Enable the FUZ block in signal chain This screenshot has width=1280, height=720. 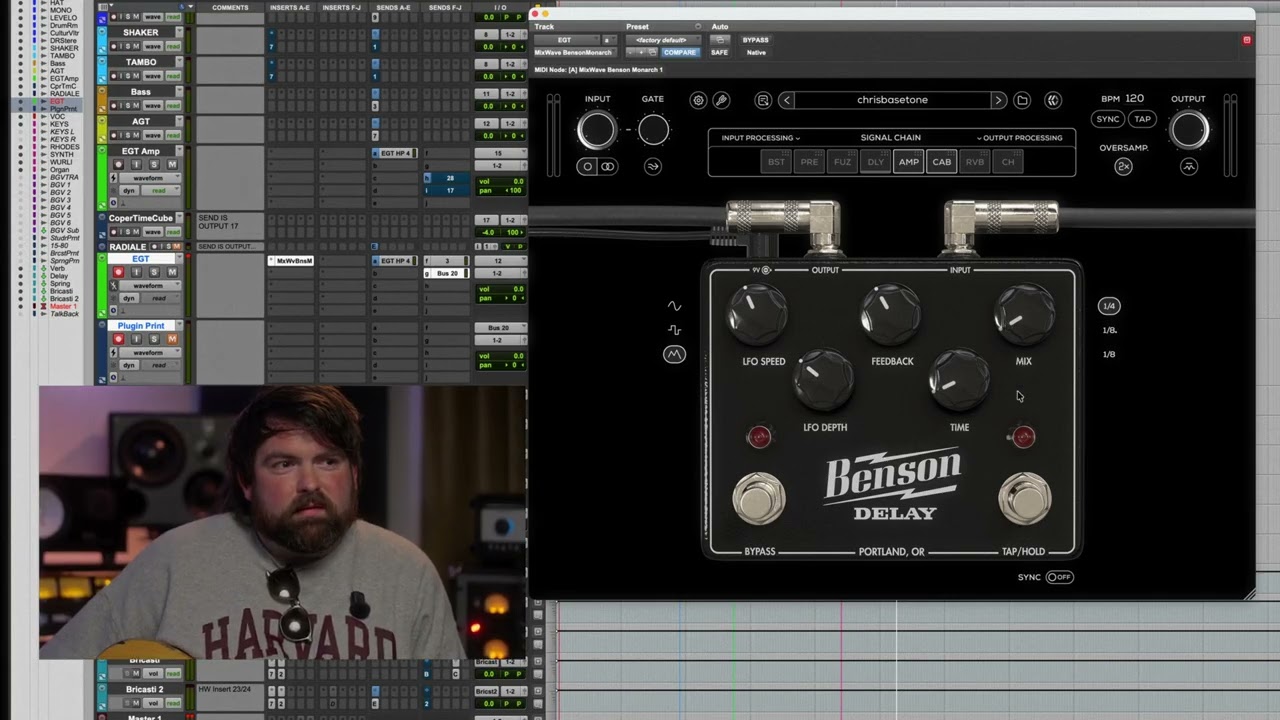click(x=842, y=162)
